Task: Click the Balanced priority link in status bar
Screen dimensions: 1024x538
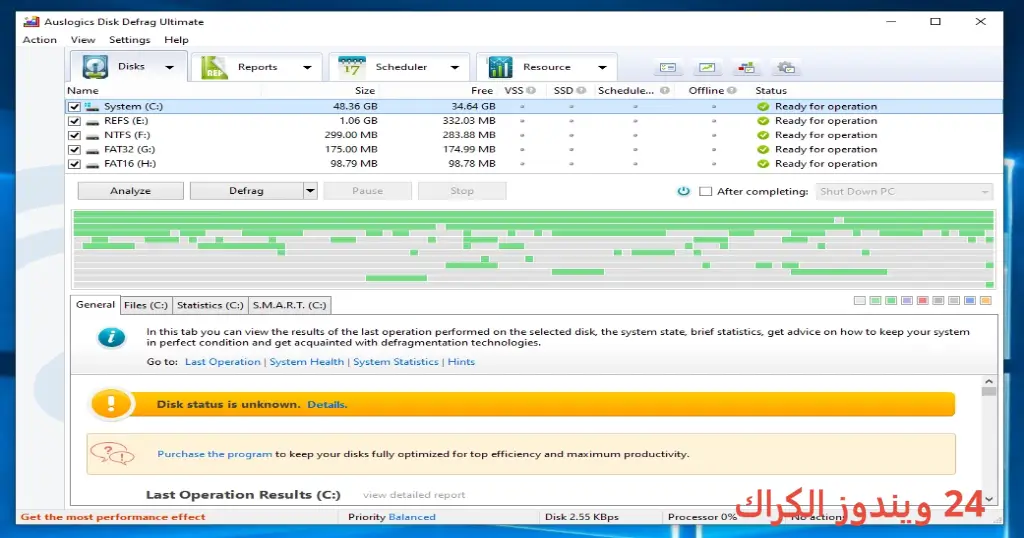Action: (412, 516)
